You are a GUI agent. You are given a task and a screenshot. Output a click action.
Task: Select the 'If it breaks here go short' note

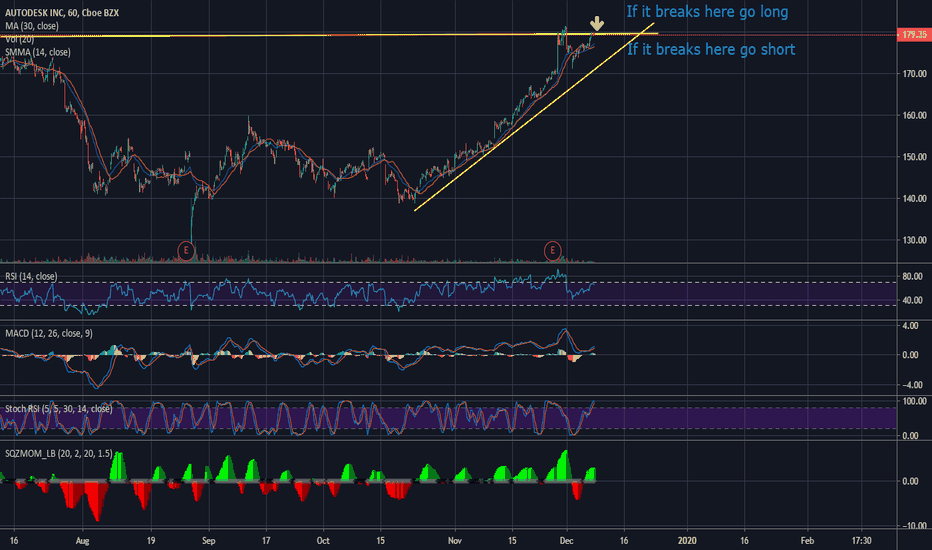711,49
